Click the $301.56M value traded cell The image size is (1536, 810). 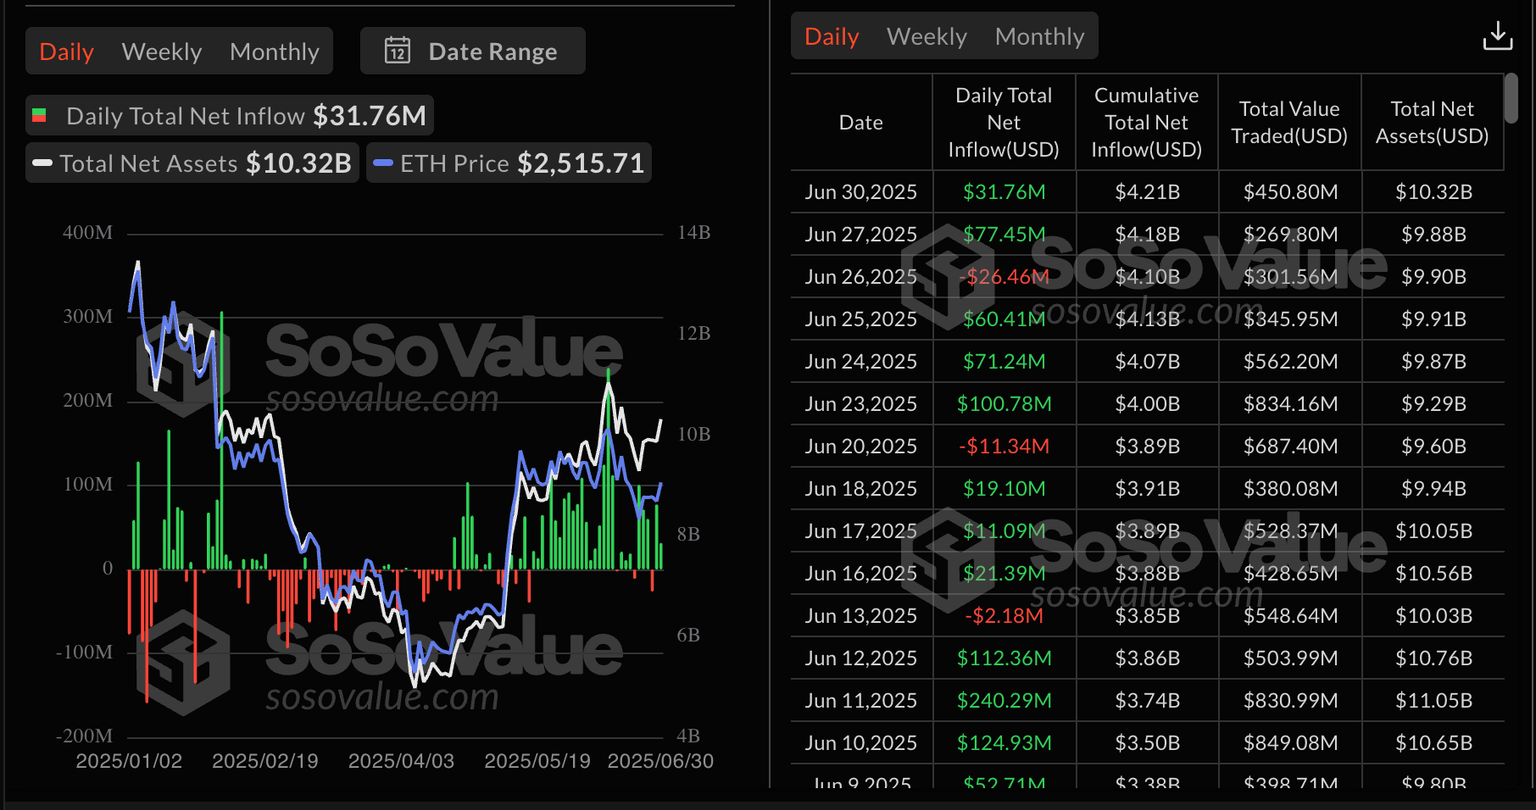point(1290,276)
